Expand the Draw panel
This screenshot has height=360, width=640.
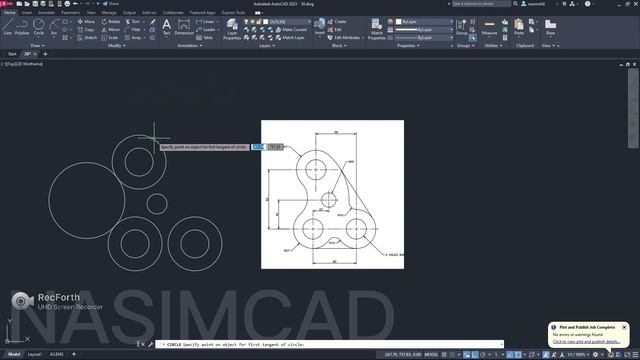tap(38, 46)
